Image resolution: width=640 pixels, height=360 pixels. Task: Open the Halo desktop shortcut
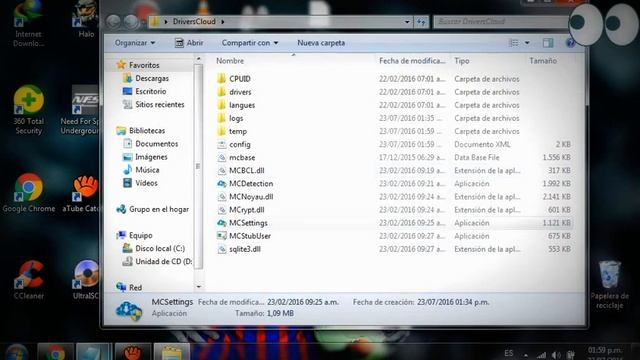(86, 19)
